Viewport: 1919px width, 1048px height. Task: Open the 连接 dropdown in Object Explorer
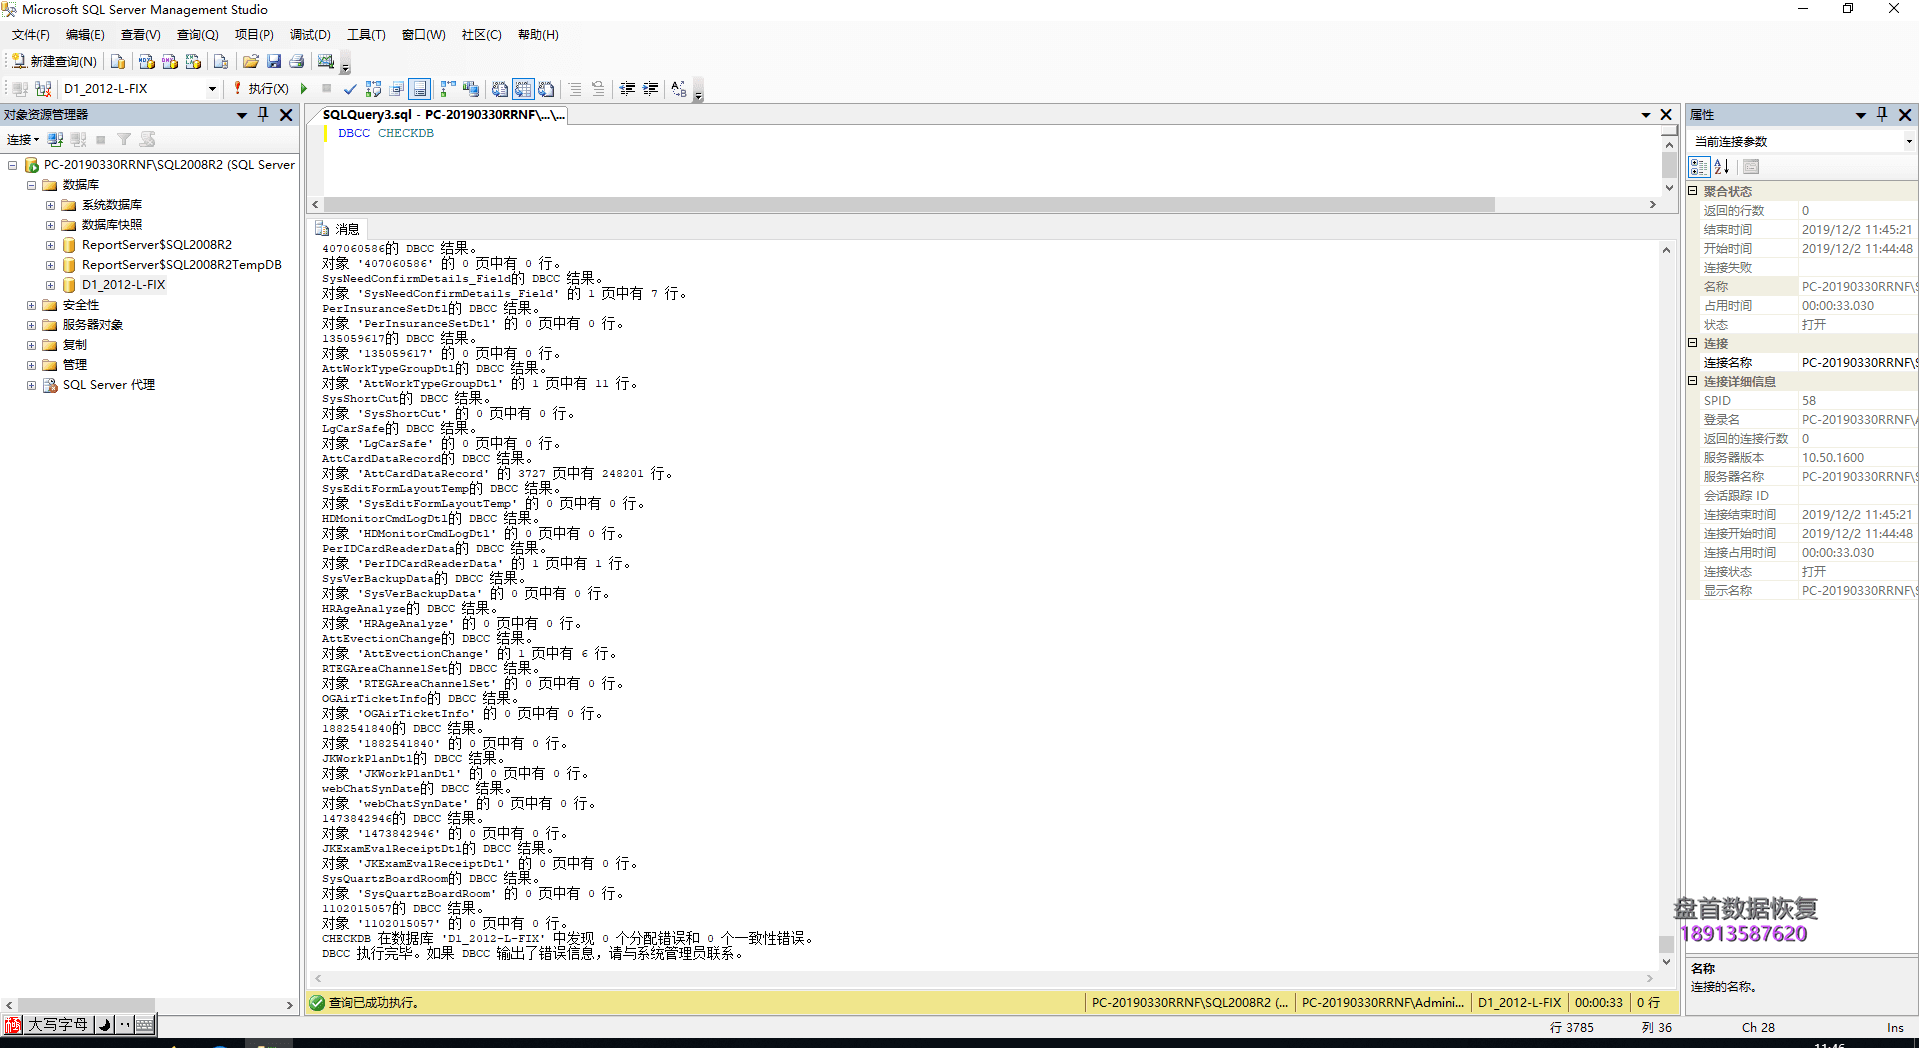coord(23,140)
